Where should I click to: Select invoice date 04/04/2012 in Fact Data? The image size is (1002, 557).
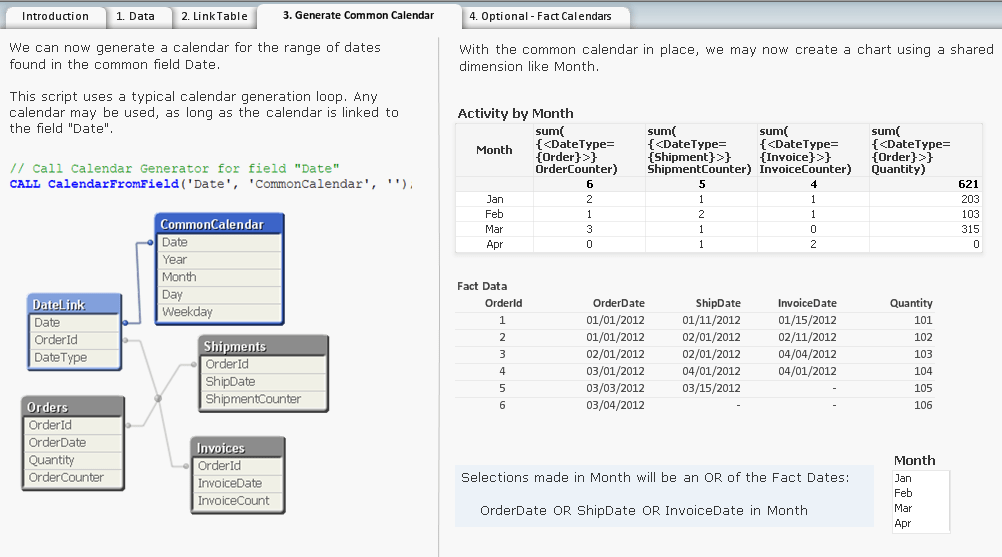tap(807, 354)
